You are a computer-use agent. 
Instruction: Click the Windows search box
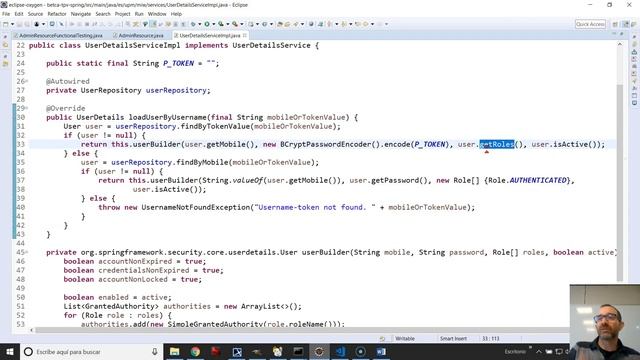coord(91,351)
